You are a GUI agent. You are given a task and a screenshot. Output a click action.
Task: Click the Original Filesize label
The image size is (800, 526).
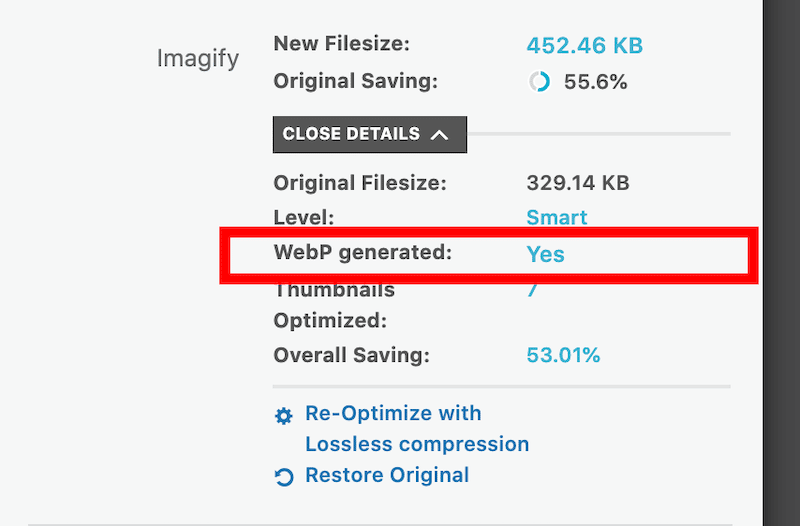pos(360,183)
